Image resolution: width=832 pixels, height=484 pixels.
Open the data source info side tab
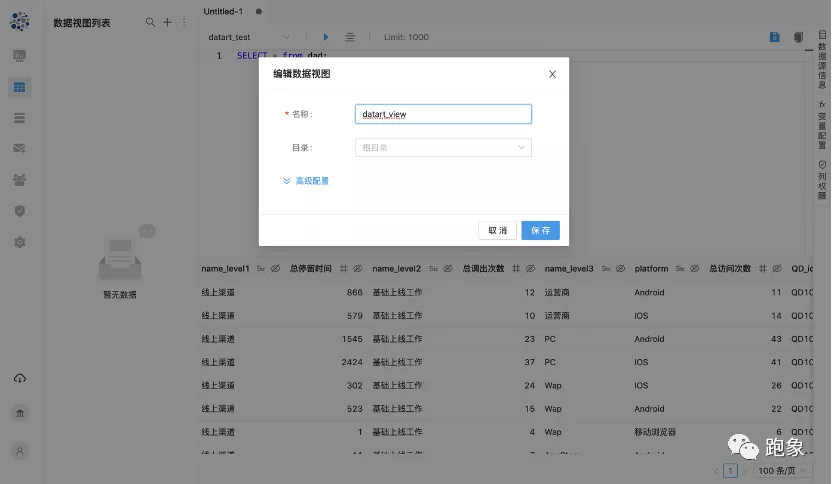[x=822, y=59]
